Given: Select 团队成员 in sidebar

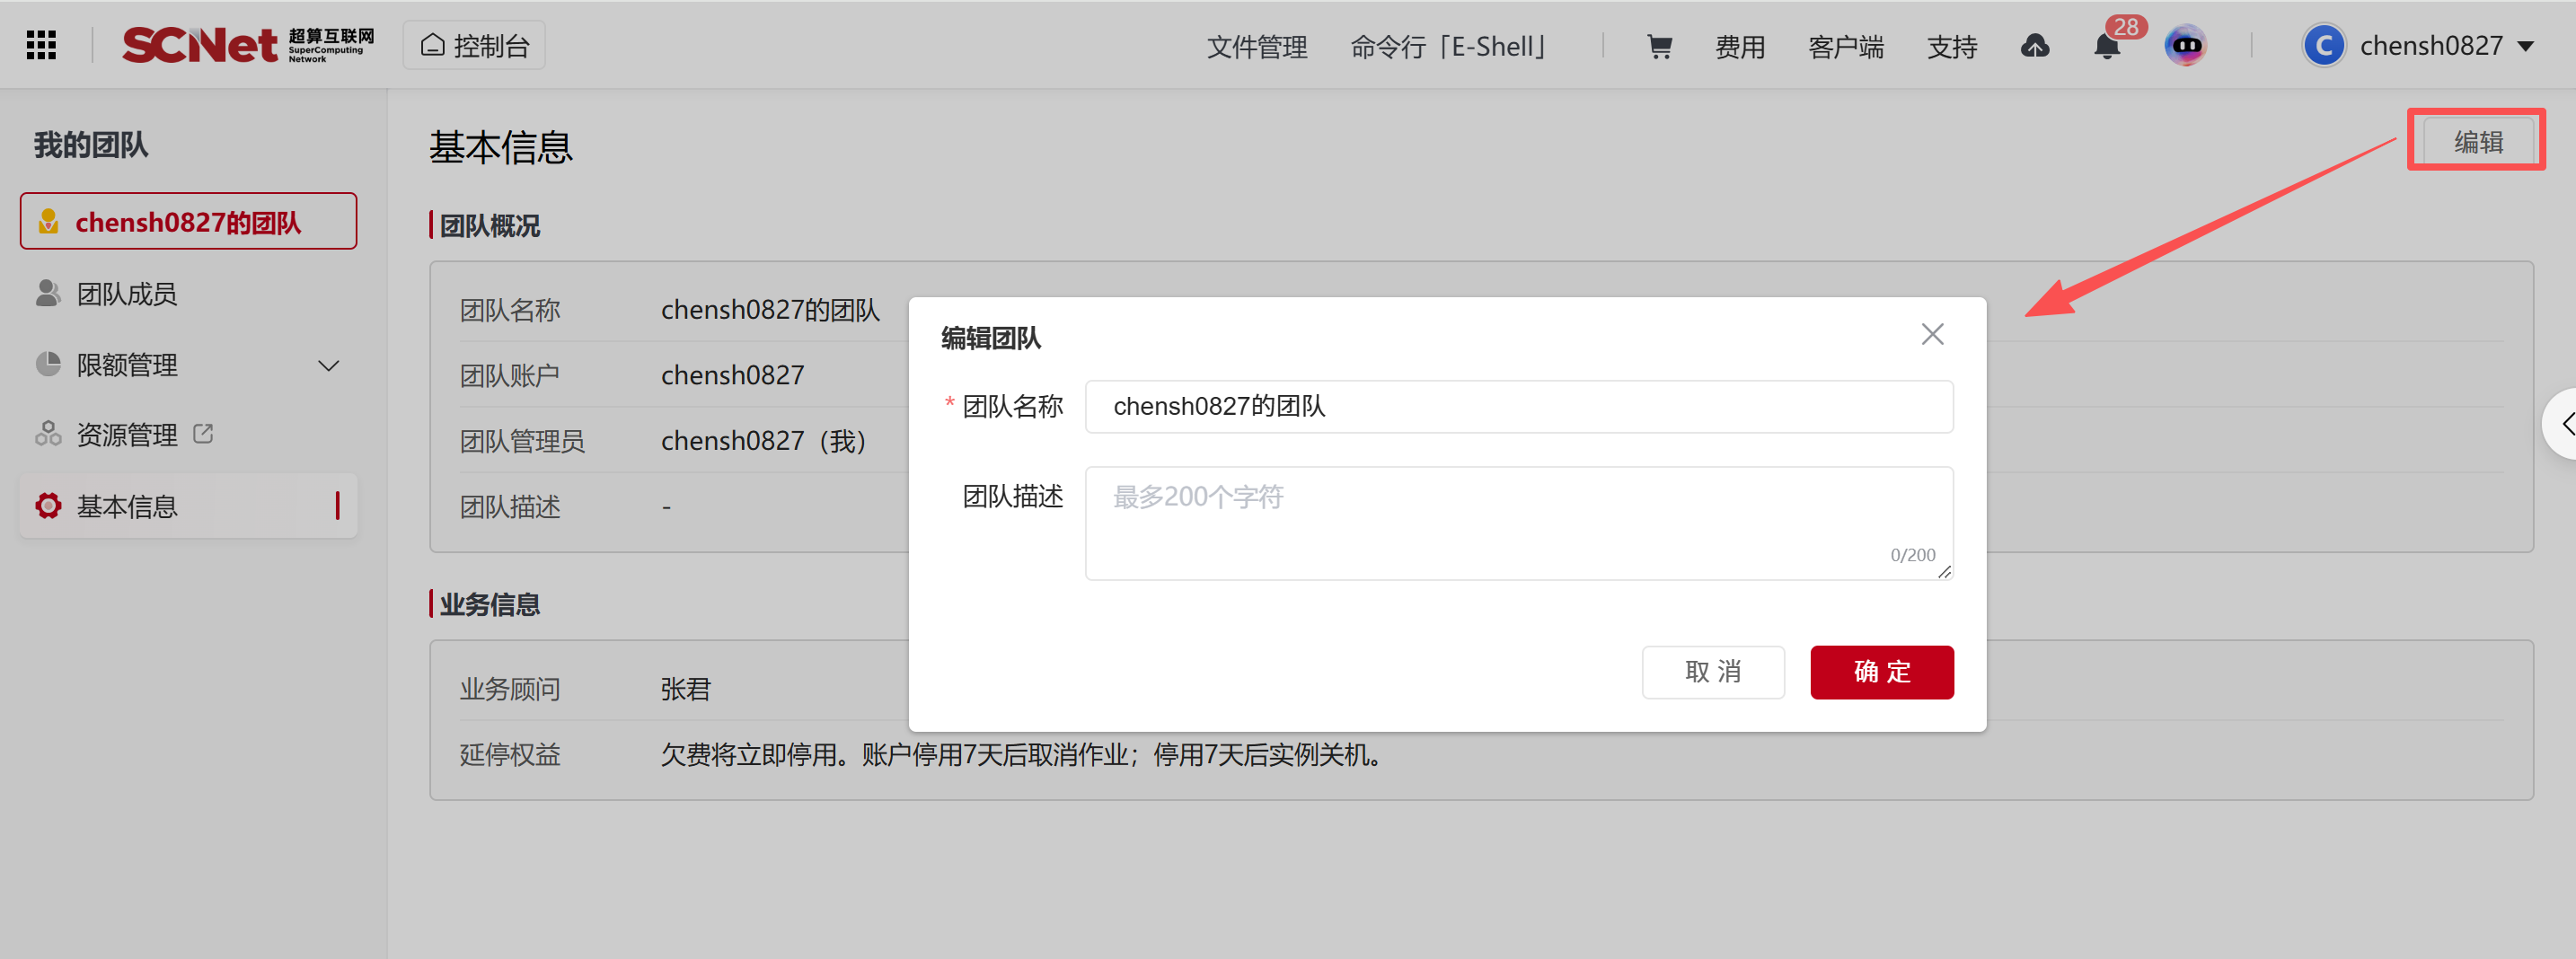Looking at the screenshot, I should pos(127,294).
